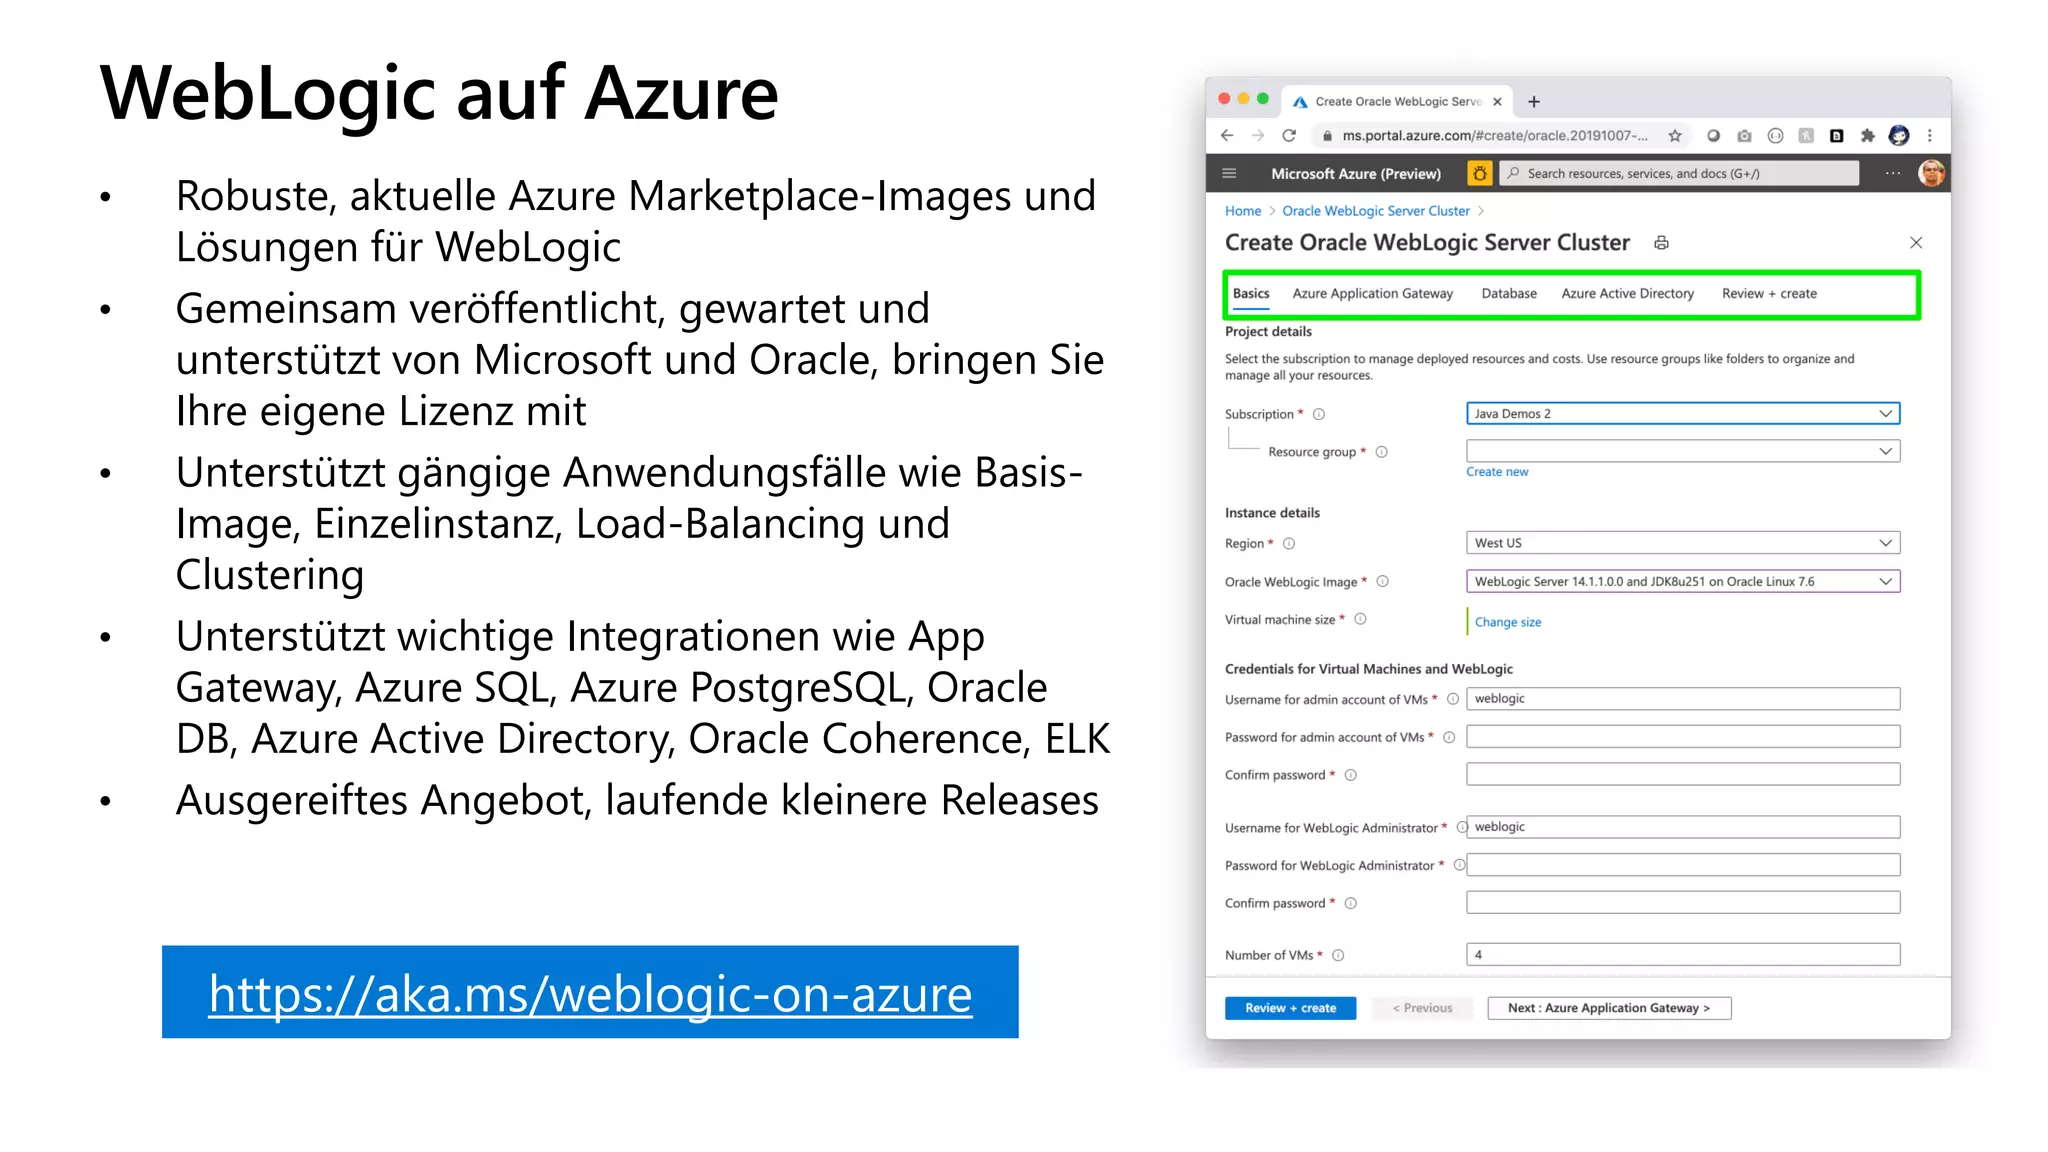Show info for Subscription field
The image size is (2048, 1152).
(x=1319, y=414)
